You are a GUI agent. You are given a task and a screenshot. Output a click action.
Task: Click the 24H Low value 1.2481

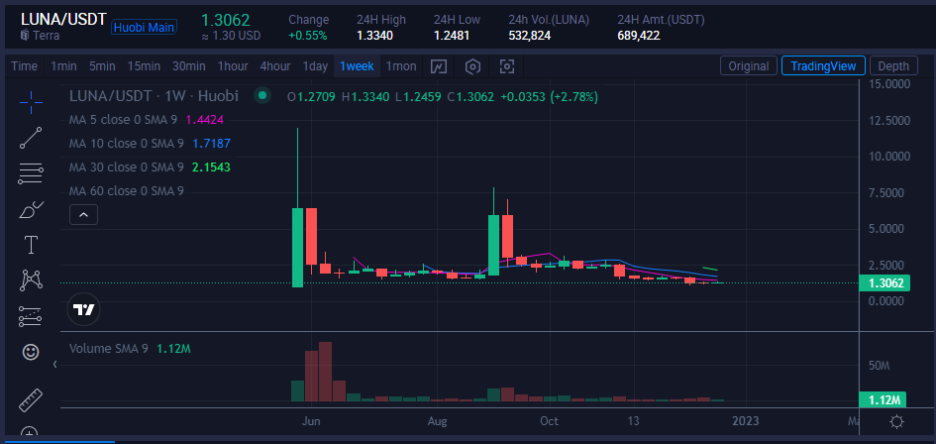click(x=451, y=36)
